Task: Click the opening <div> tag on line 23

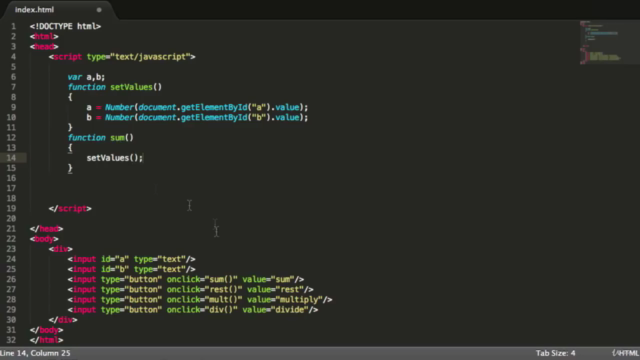Action: coord(61,249)
